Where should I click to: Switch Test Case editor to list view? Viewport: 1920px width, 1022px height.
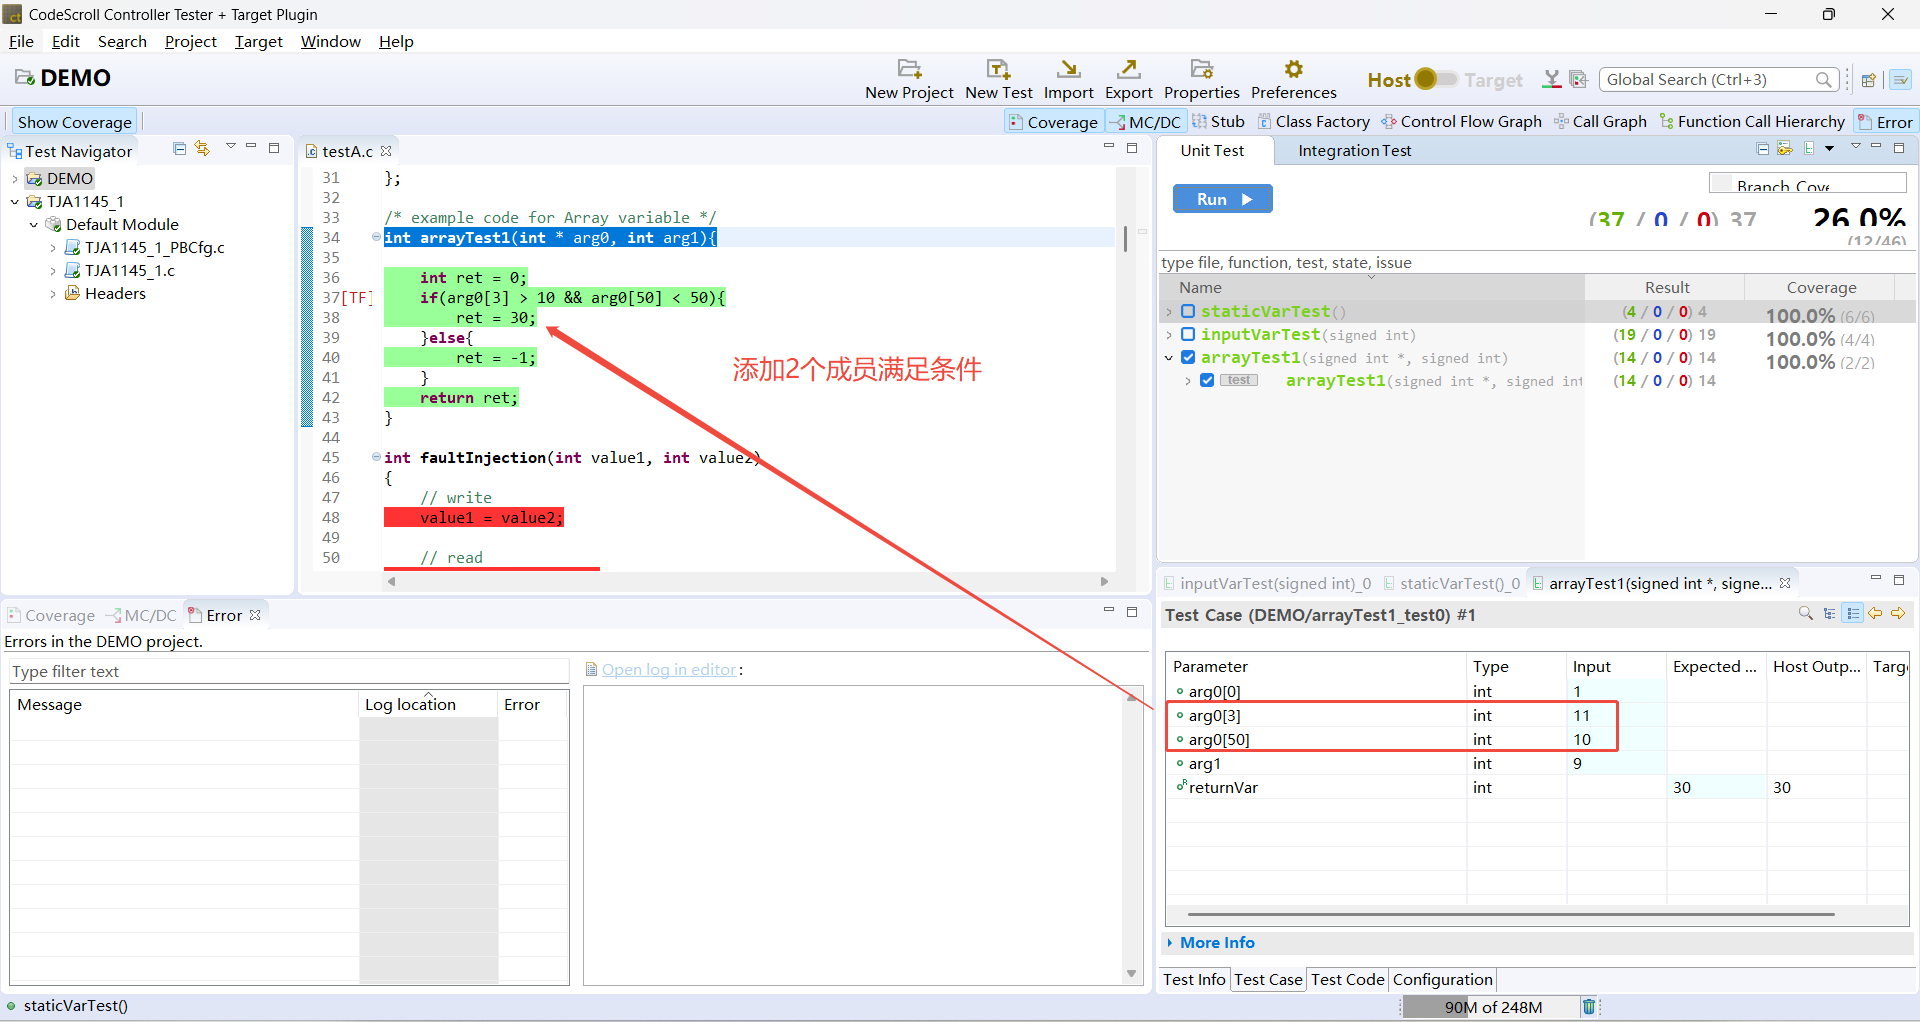pos(1853,613)
